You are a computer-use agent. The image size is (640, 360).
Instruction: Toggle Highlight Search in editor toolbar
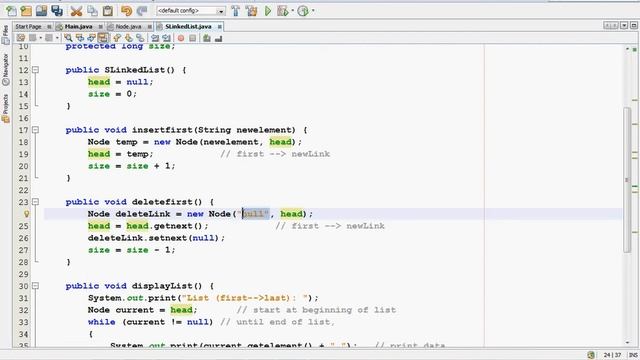(103, 38)
